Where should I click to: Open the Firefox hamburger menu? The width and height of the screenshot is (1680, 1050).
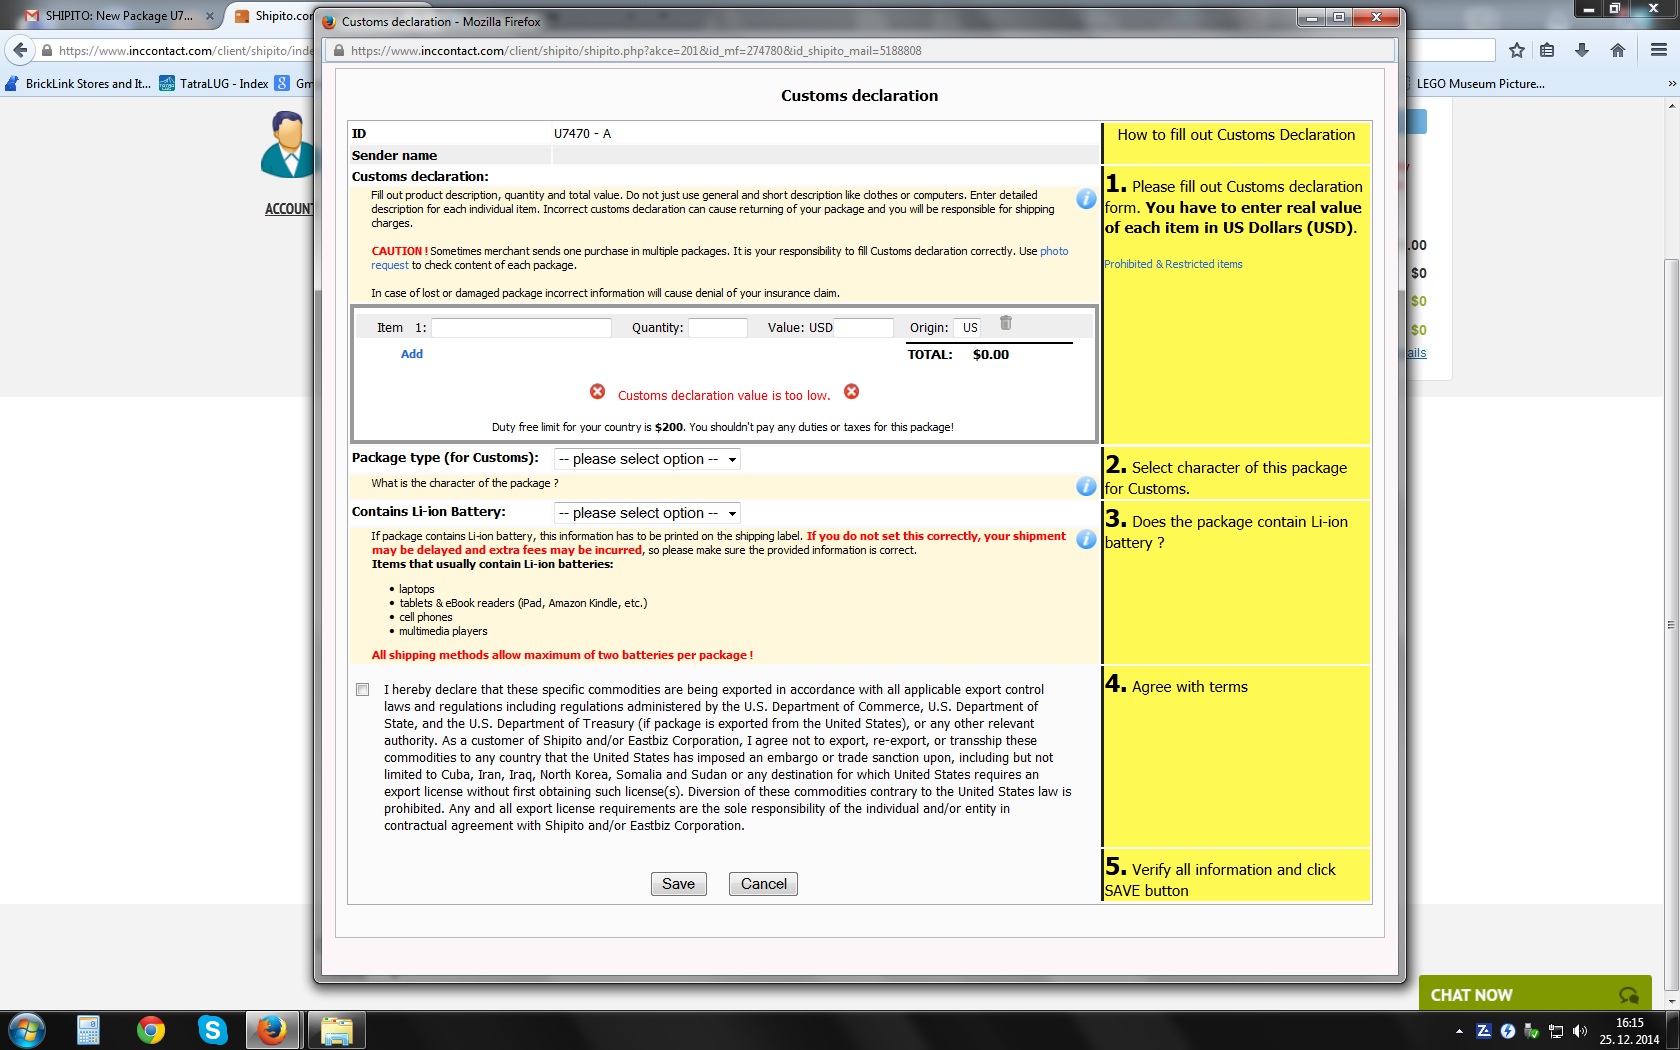click(x=1659, y=50)
